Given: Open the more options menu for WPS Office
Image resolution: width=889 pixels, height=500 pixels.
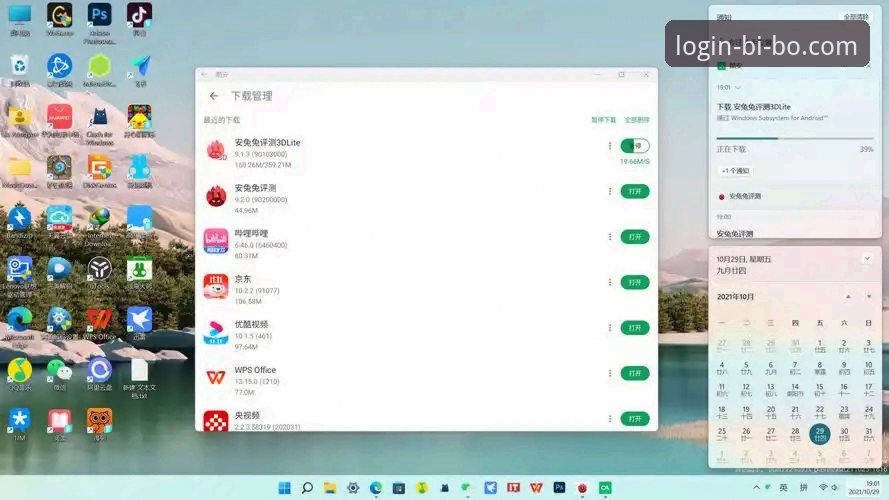Looking at the screenshot, I should 609,373.
